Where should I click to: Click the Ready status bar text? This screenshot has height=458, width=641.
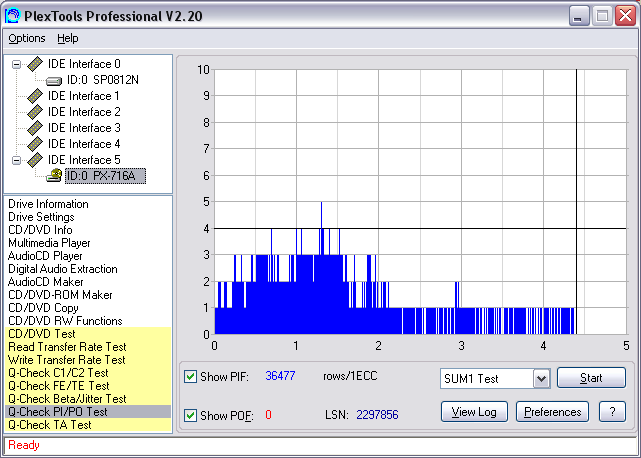tap(24, 445)
